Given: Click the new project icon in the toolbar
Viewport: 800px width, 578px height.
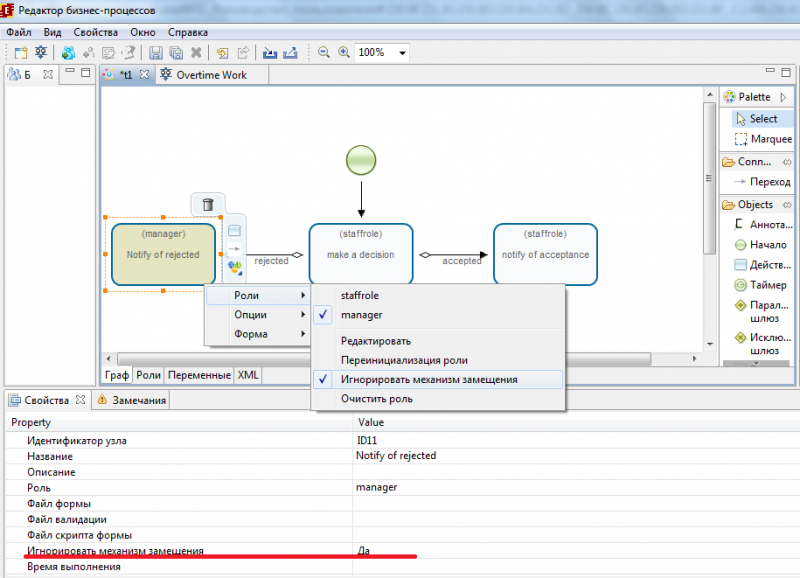Looking at the screenshot, I should click(x=19, y=52).
